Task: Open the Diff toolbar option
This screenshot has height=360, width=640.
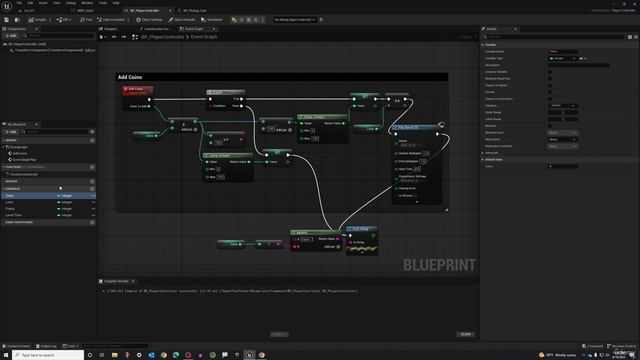Action: point(64,20)
